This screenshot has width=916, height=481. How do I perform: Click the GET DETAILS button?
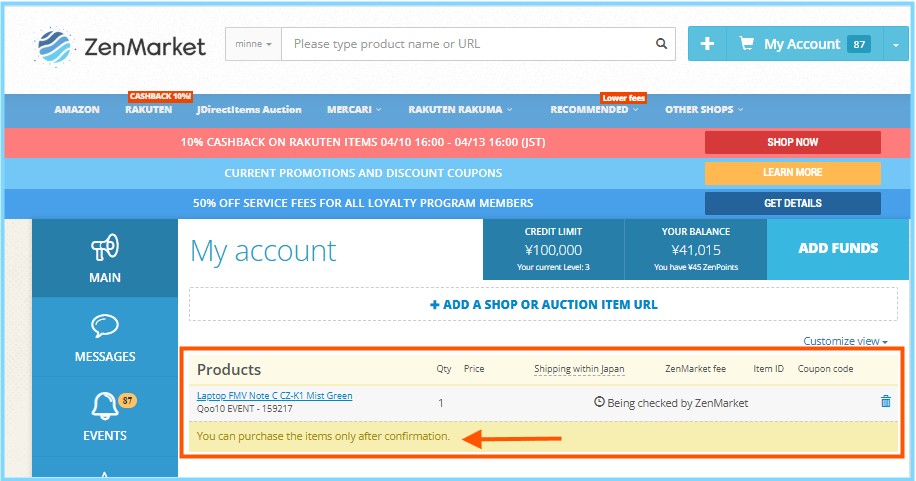tap(793, 203)
